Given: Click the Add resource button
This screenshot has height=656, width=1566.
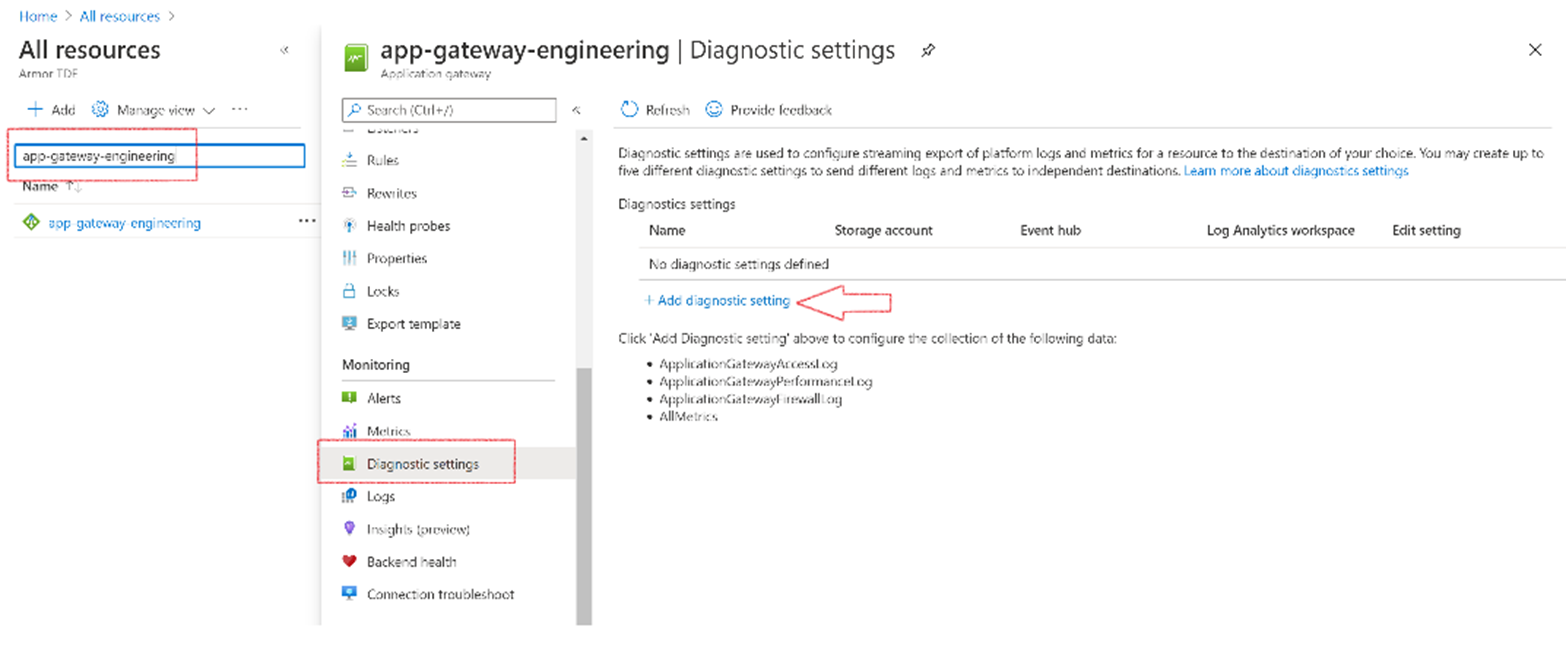Looking at the screenshot, I should click(x=50, y=110).
